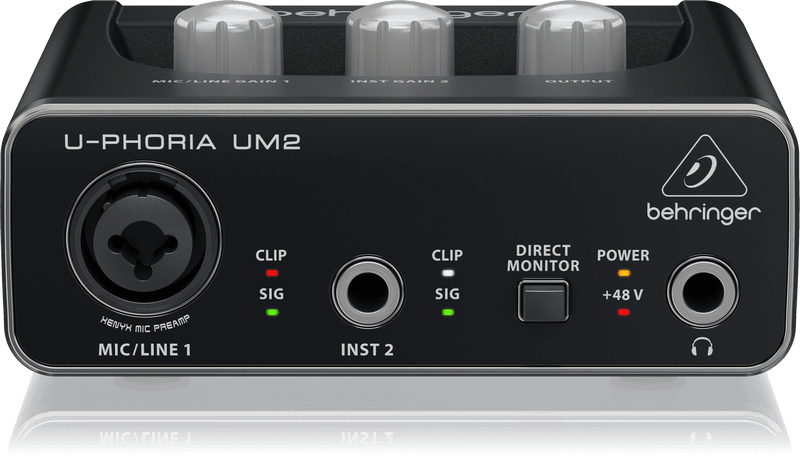The image size is (800, 456).
Task: Click the SIG label next to MIC/LINE 1
Action: (271, 294)
